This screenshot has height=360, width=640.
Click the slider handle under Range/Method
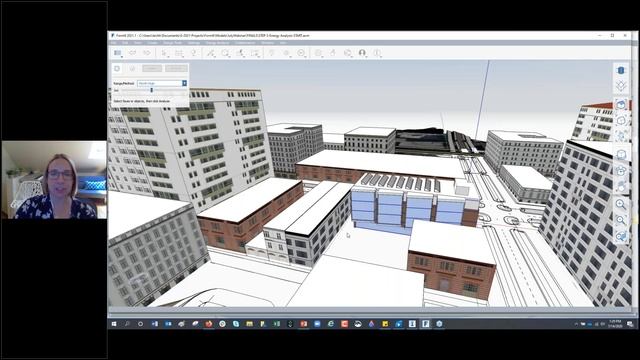(x=152, y=90)
